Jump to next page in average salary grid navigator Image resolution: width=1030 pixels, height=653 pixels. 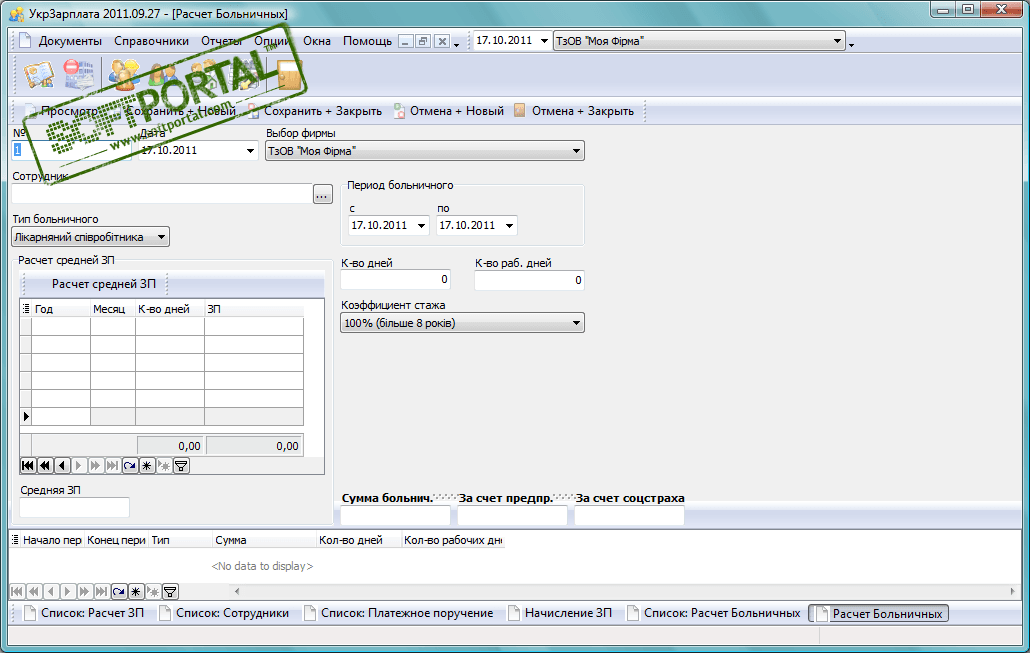coord(96,466)
